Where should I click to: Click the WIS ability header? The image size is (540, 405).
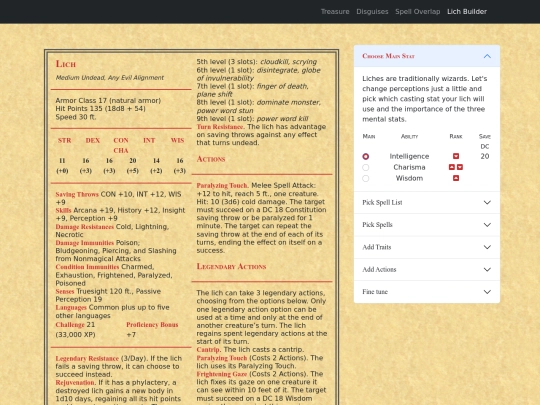(x=177, y=141)
